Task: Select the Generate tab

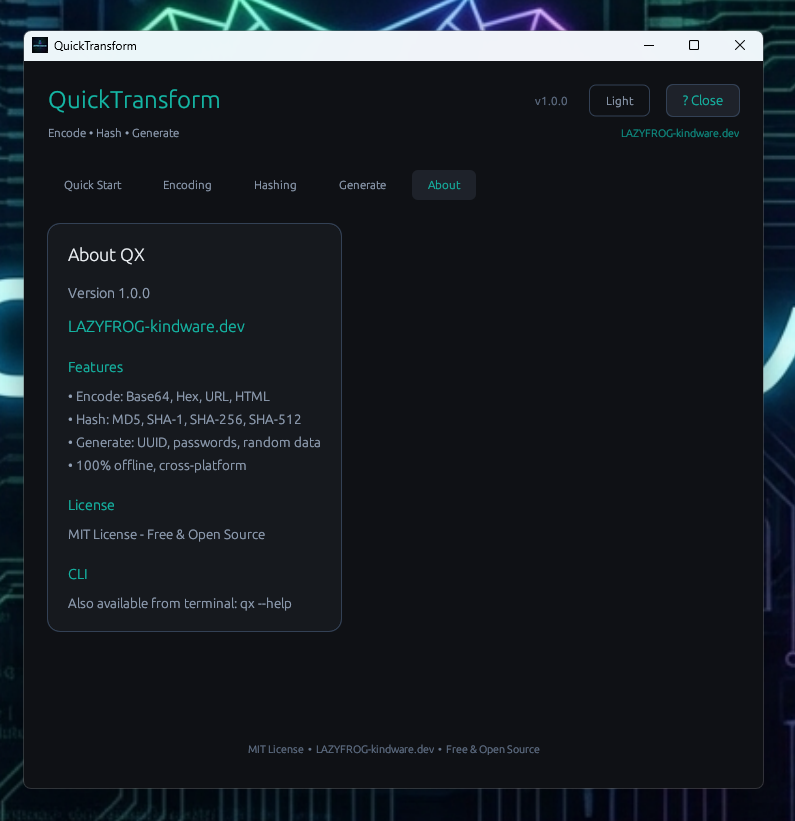Action: (x=362, y=185)
